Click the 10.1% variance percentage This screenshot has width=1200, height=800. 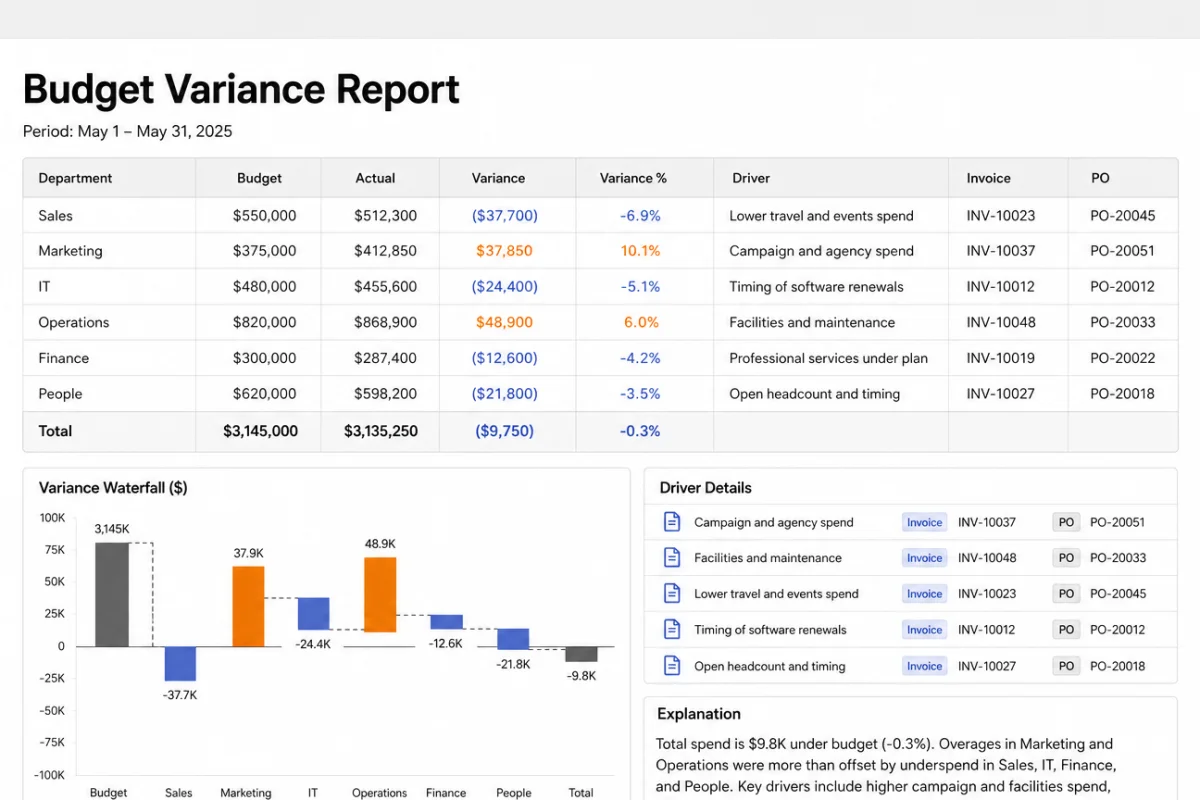tap(640, 251)
